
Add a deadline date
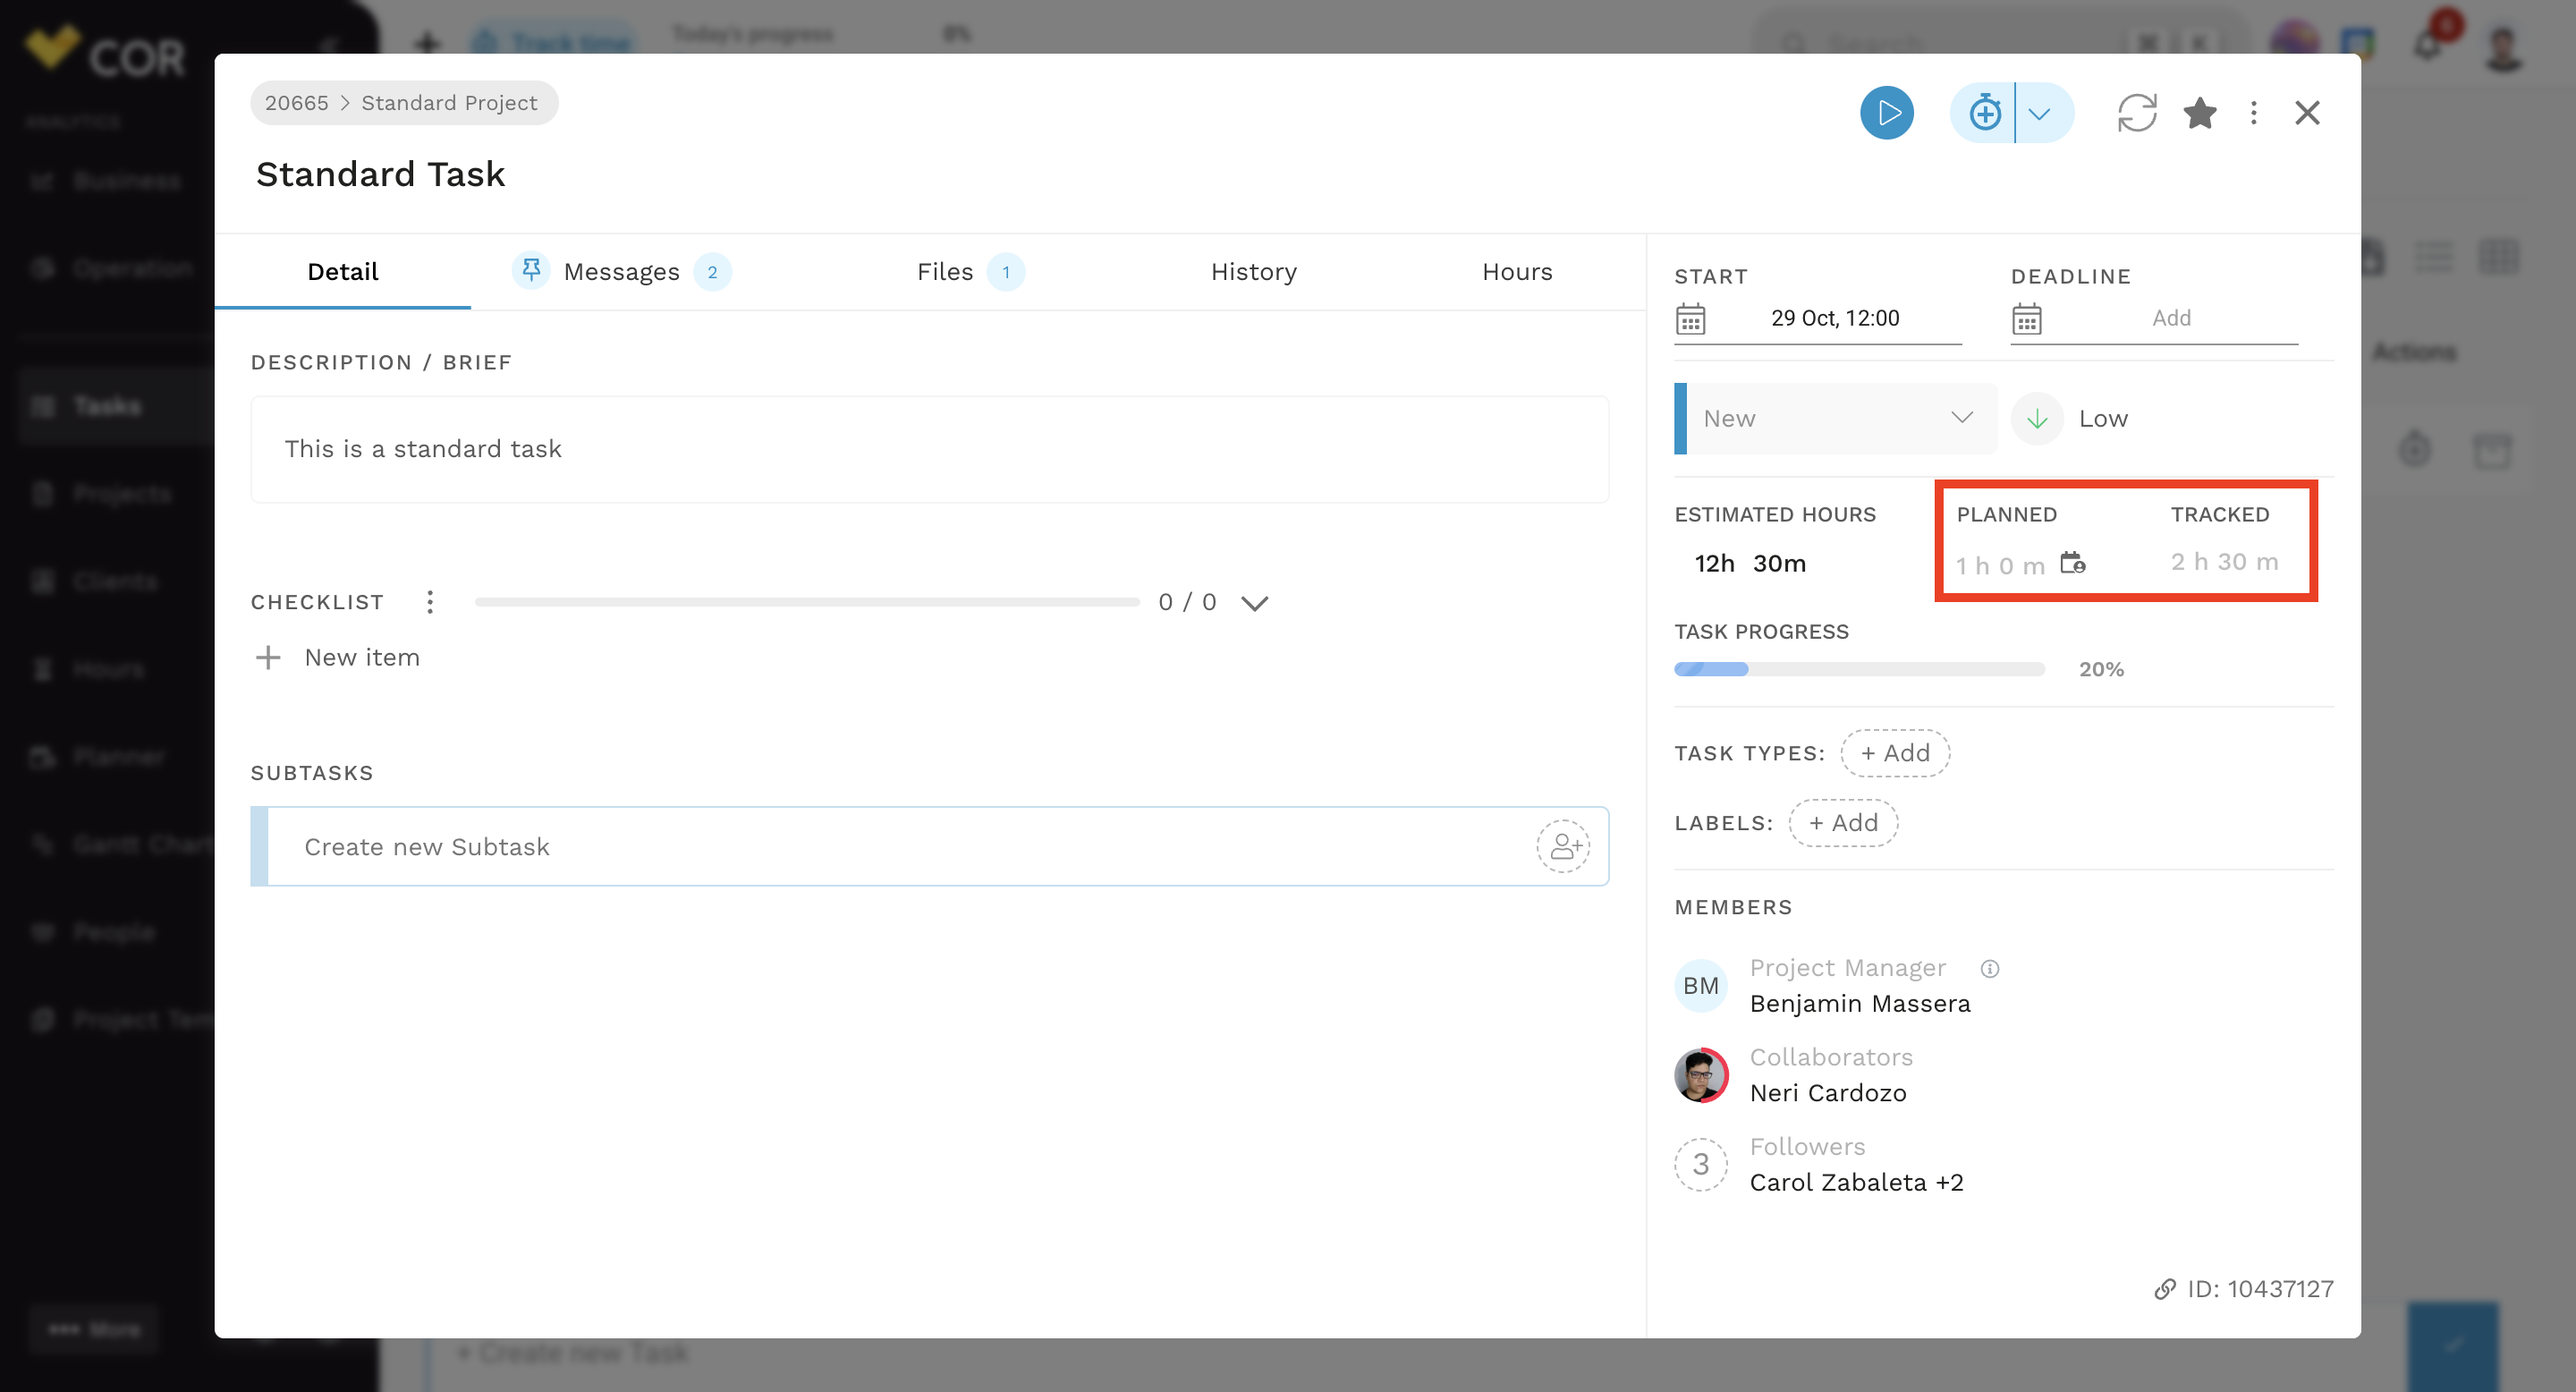(2171, 318)
